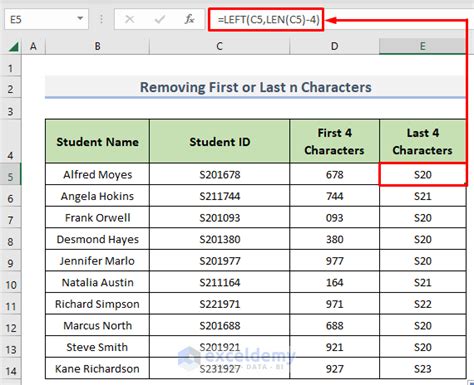
Task: Select column A header
Action: (33, 46)
